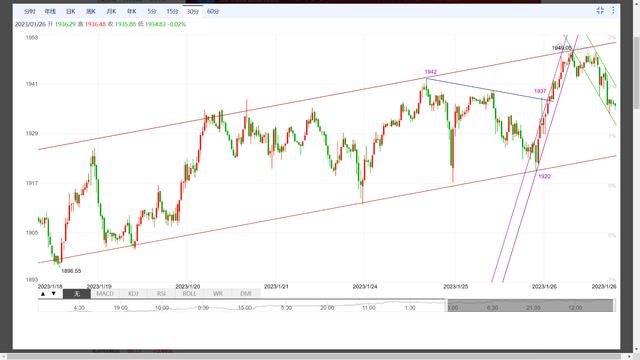Viewport: 640px width, 360px height.
Task: Enable the WR indicator
Action: point(218,293)
